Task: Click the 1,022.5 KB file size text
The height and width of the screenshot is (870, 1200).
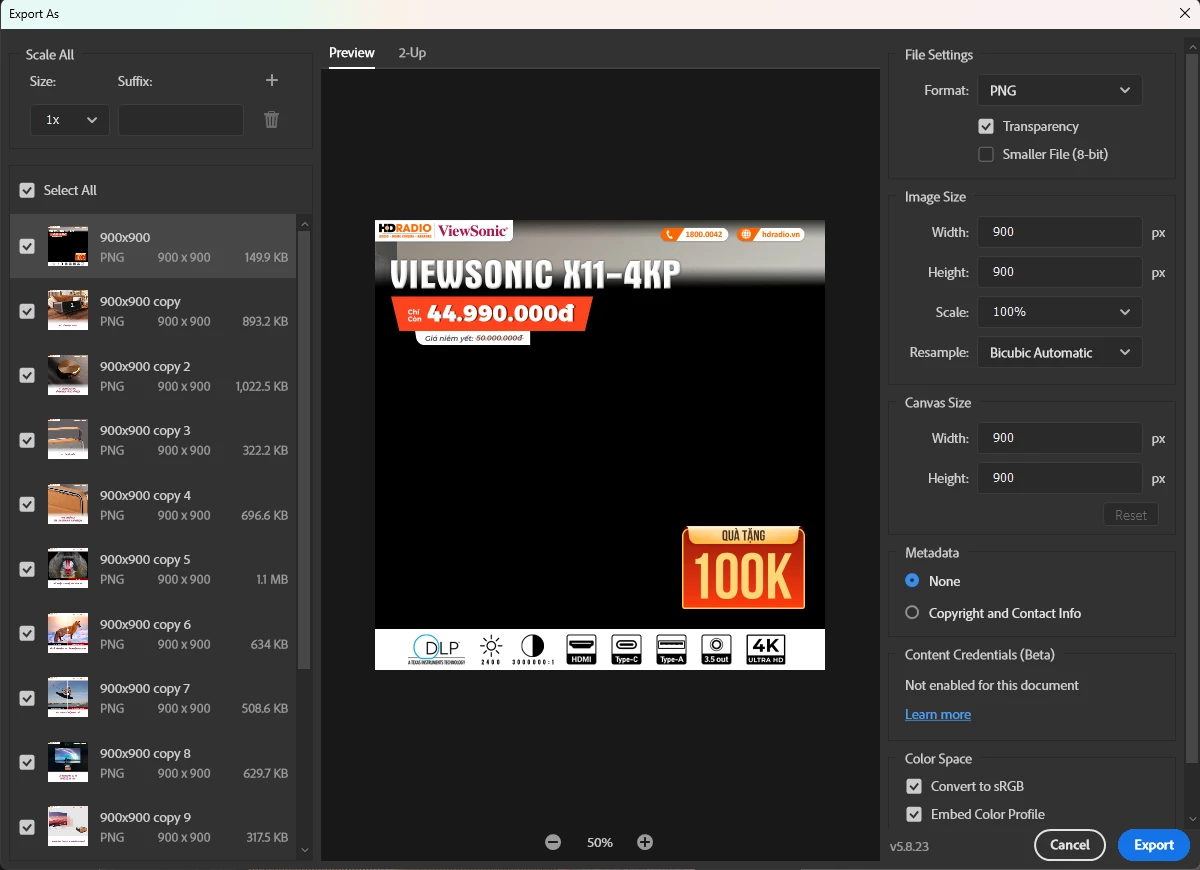Action: [x=262, y=386]
